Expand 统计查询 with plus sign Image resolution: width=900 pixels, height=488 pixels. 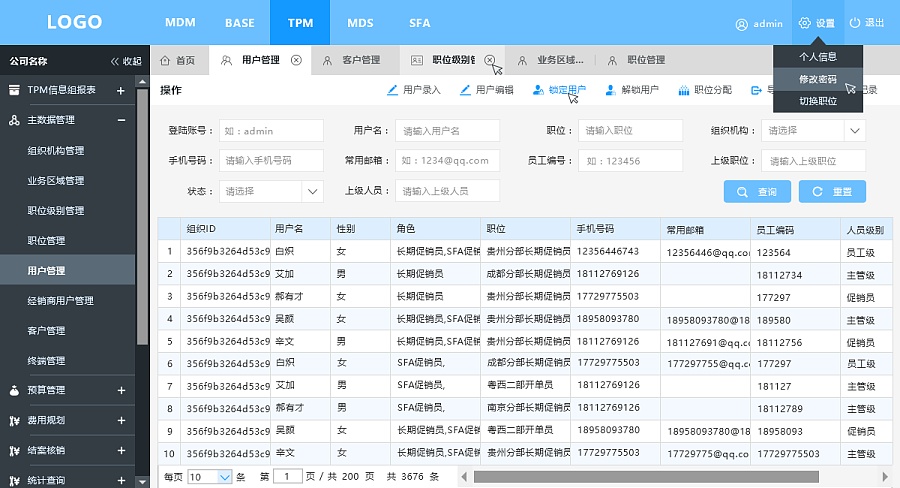coord(121,481)
